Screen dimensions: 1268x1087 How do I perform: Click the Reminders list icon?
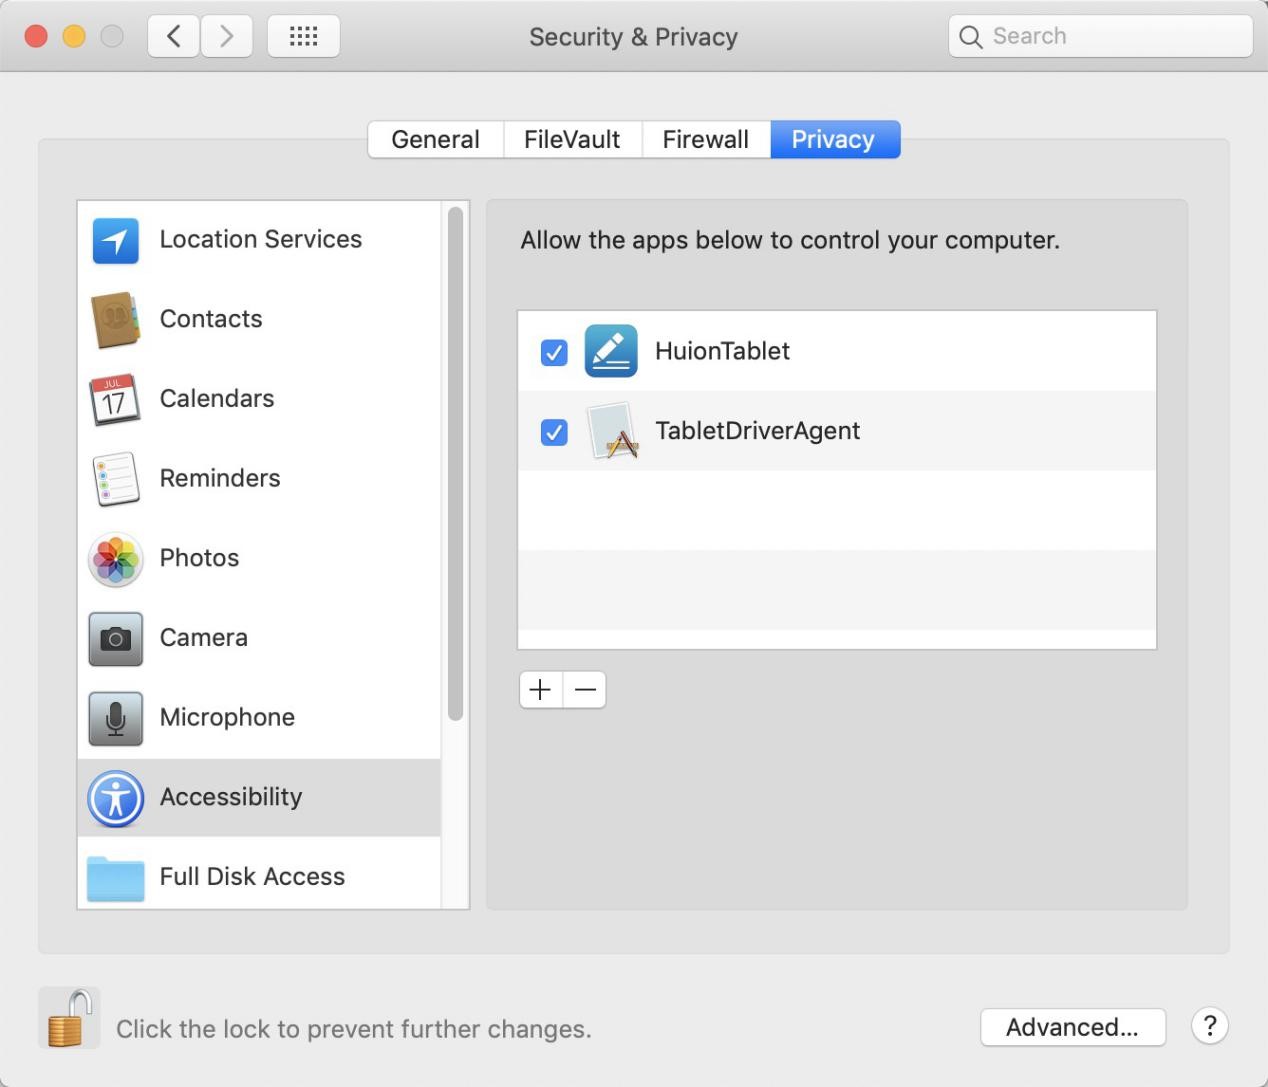(115, 479)
